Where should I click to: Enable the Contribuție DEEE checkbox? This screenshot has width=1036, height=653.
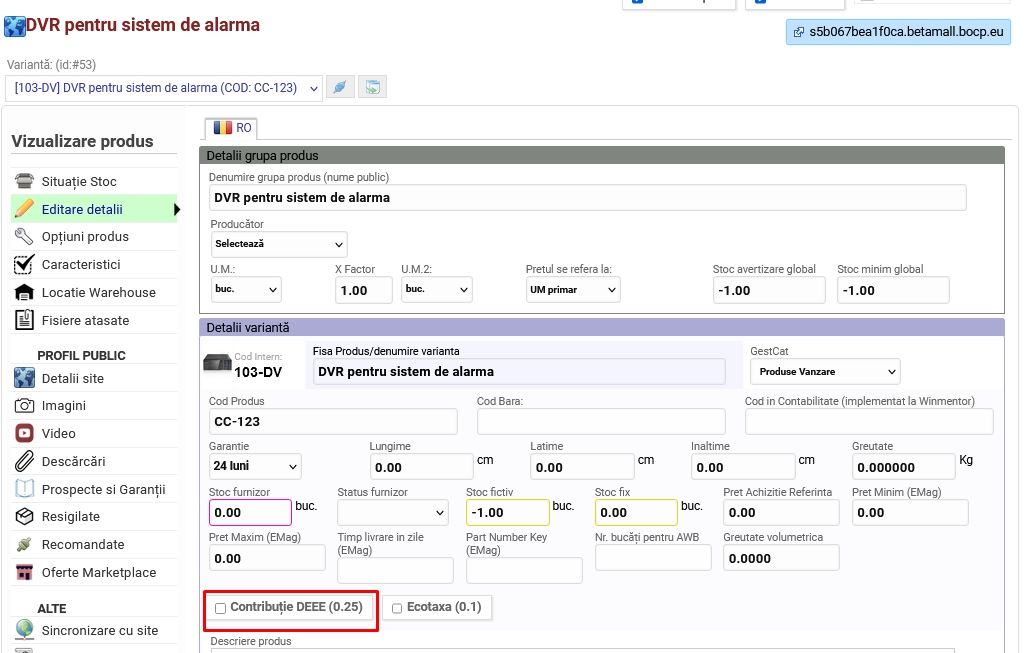(220, 608)
